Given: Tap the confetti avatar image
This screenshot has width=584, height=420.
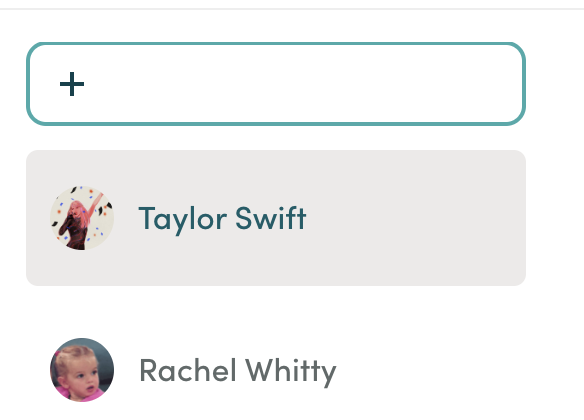Looking at the screenshot, I should (x=82, y=218).
